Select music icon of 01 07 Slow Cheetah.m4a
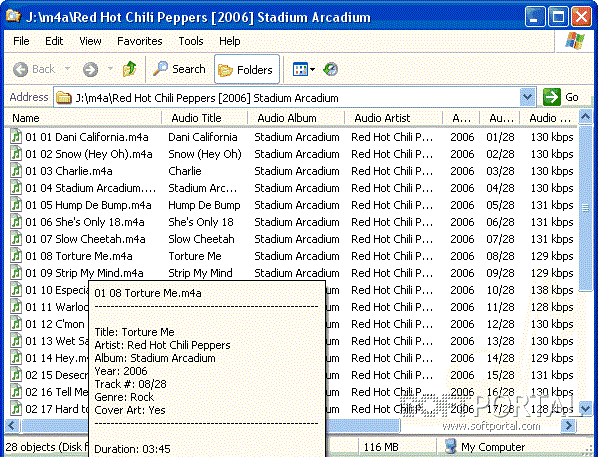This screenshot has height=457, width=598. [x=16, y=239]
